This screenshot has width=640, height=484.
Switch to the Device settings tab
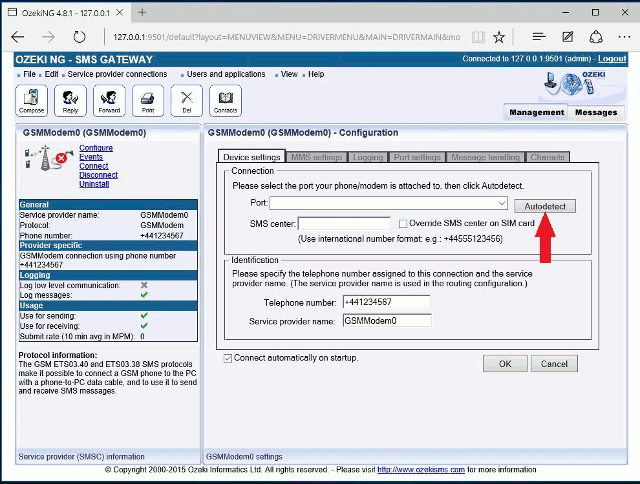tap(251, 157)
